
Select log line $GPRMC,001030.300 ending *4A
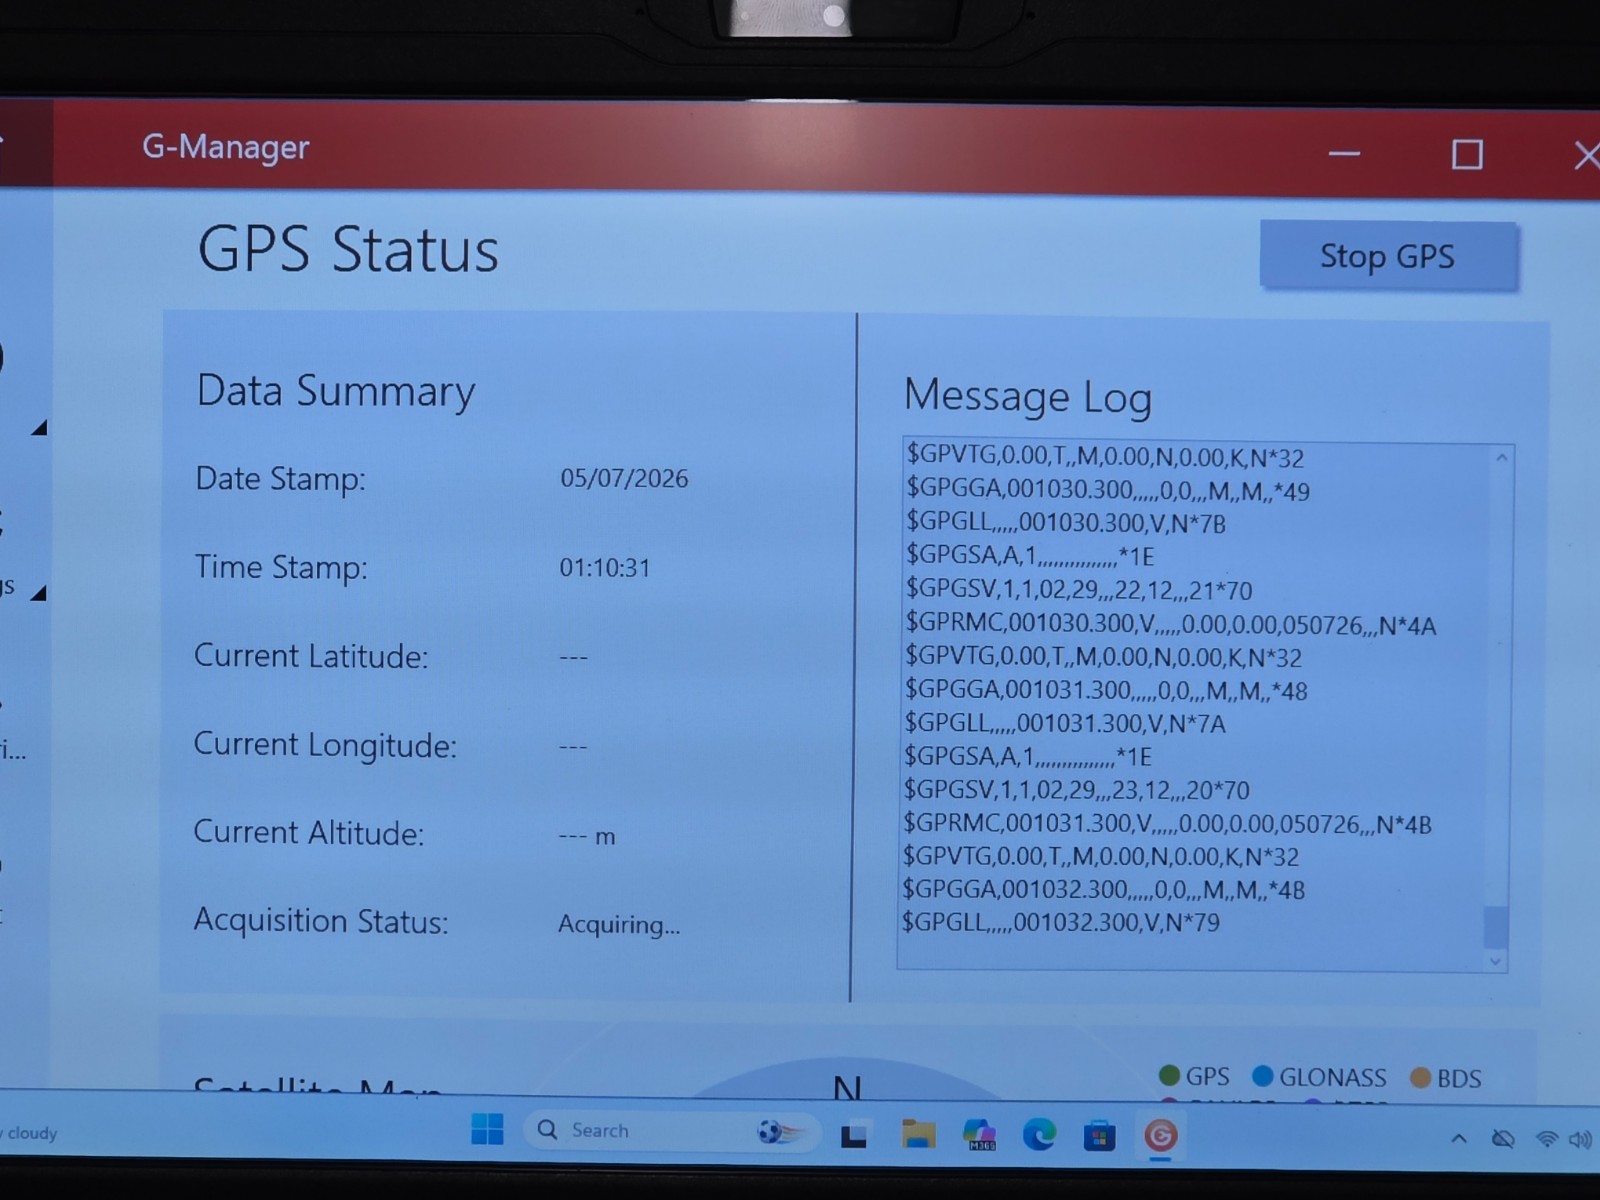1171,624
